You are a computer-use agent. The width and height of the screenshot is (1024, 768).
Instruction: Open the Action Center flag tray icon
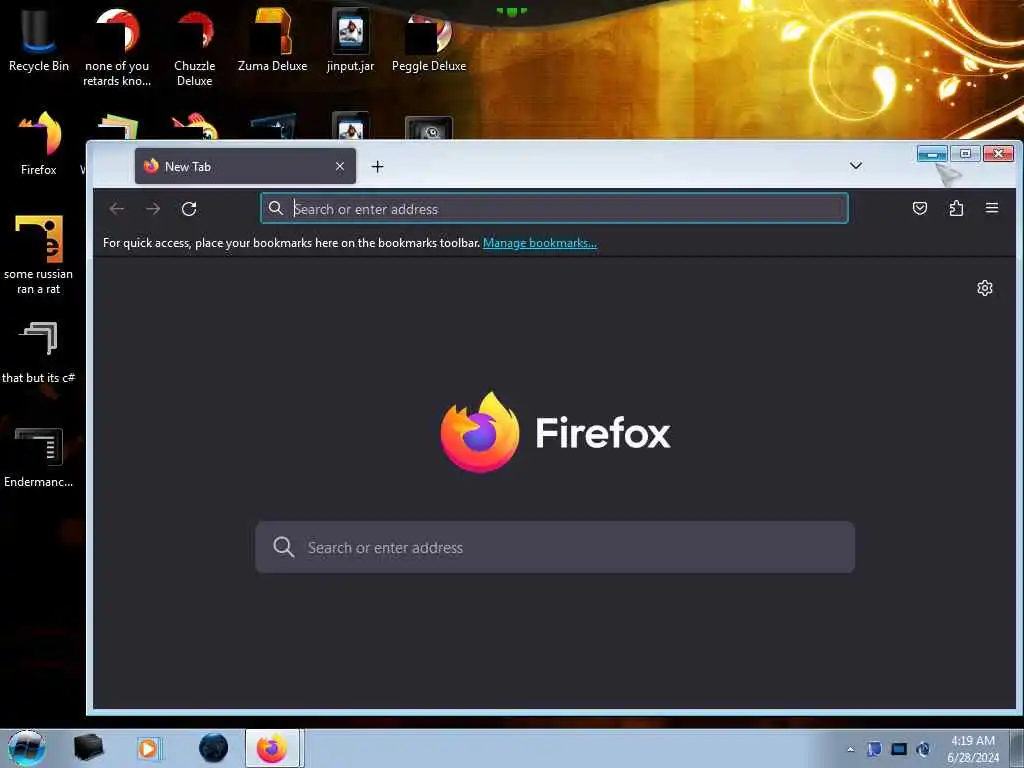(x=874, y=749)
